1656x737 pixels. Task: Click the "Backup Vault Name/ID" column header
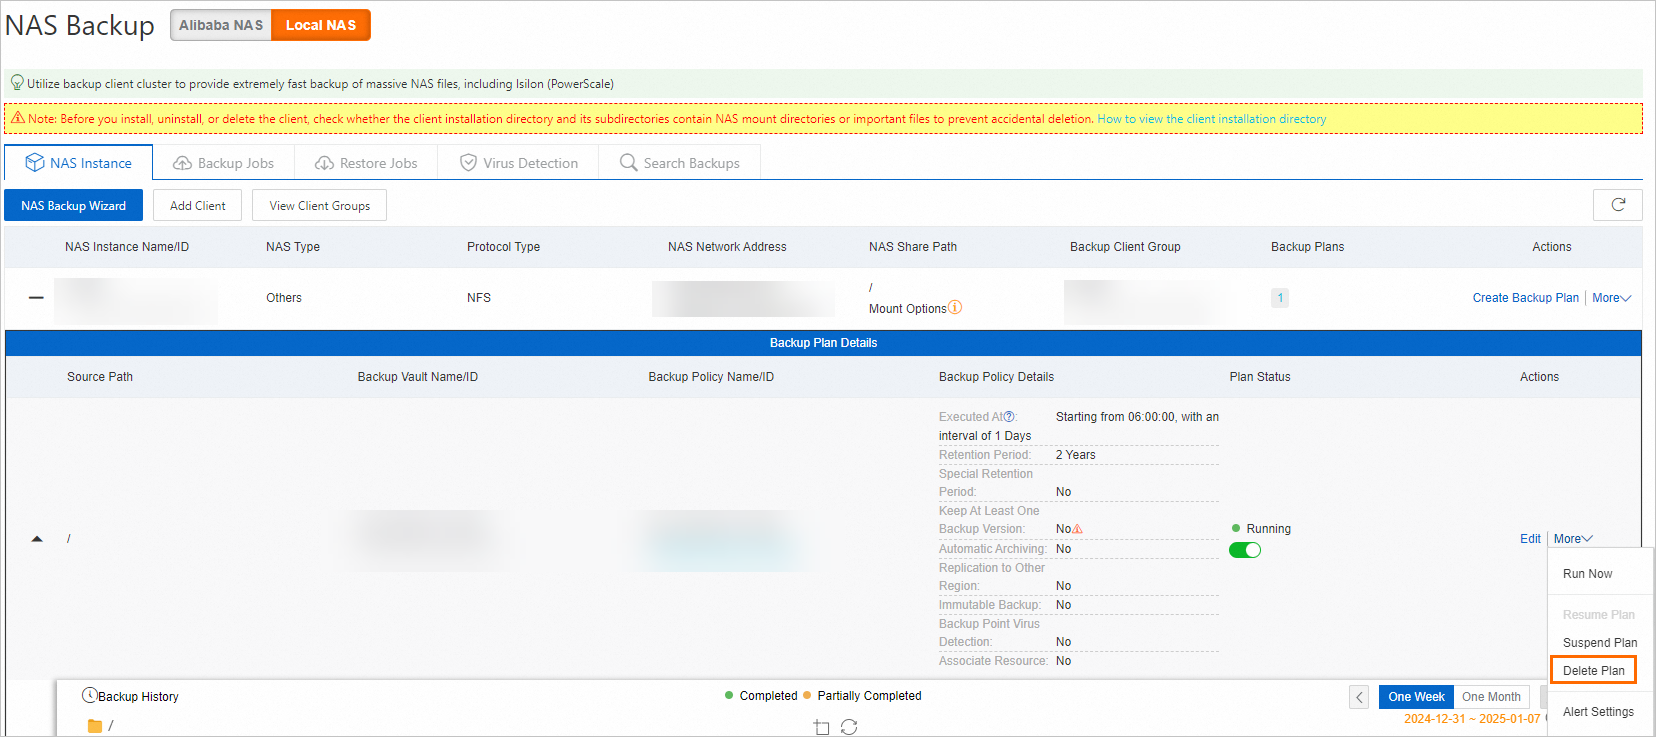(418, 377)
